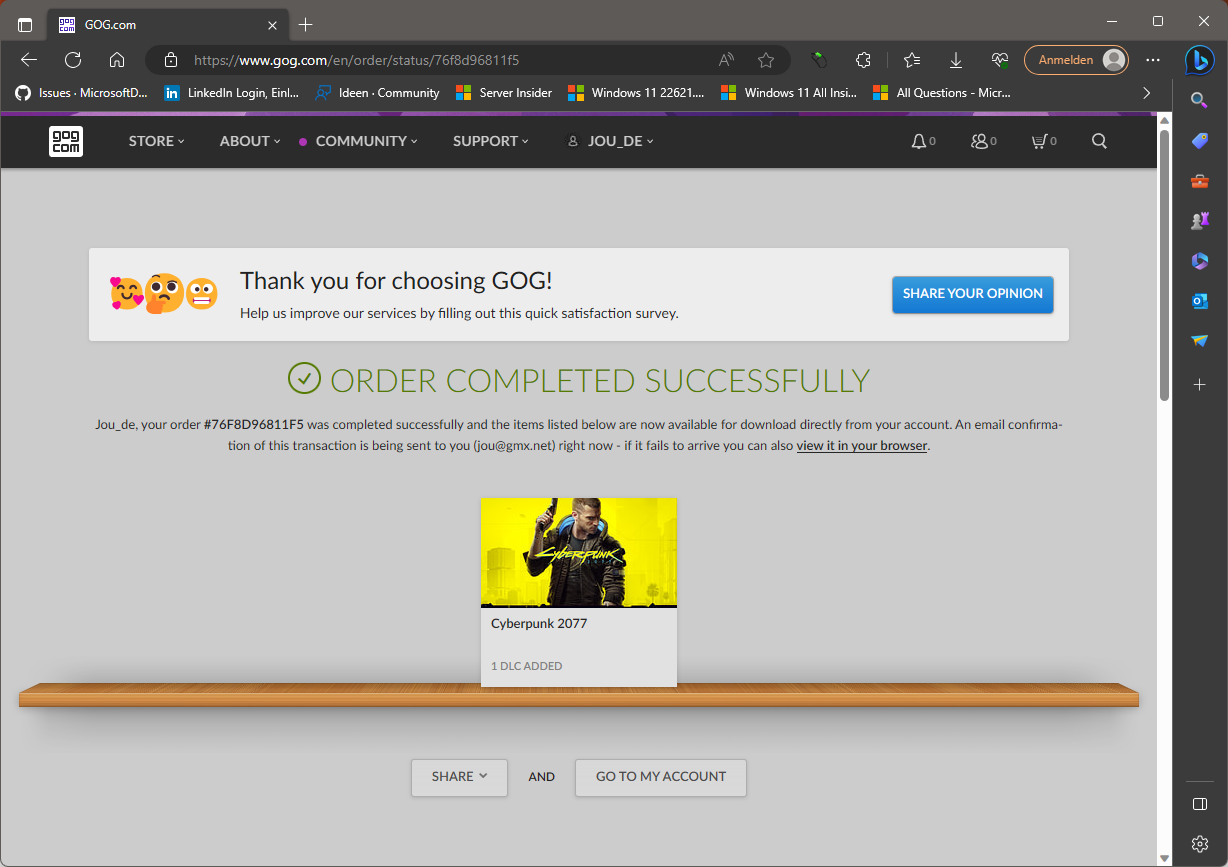
Task: Open sidebar Games chess icon
Action: point(1200,221)
